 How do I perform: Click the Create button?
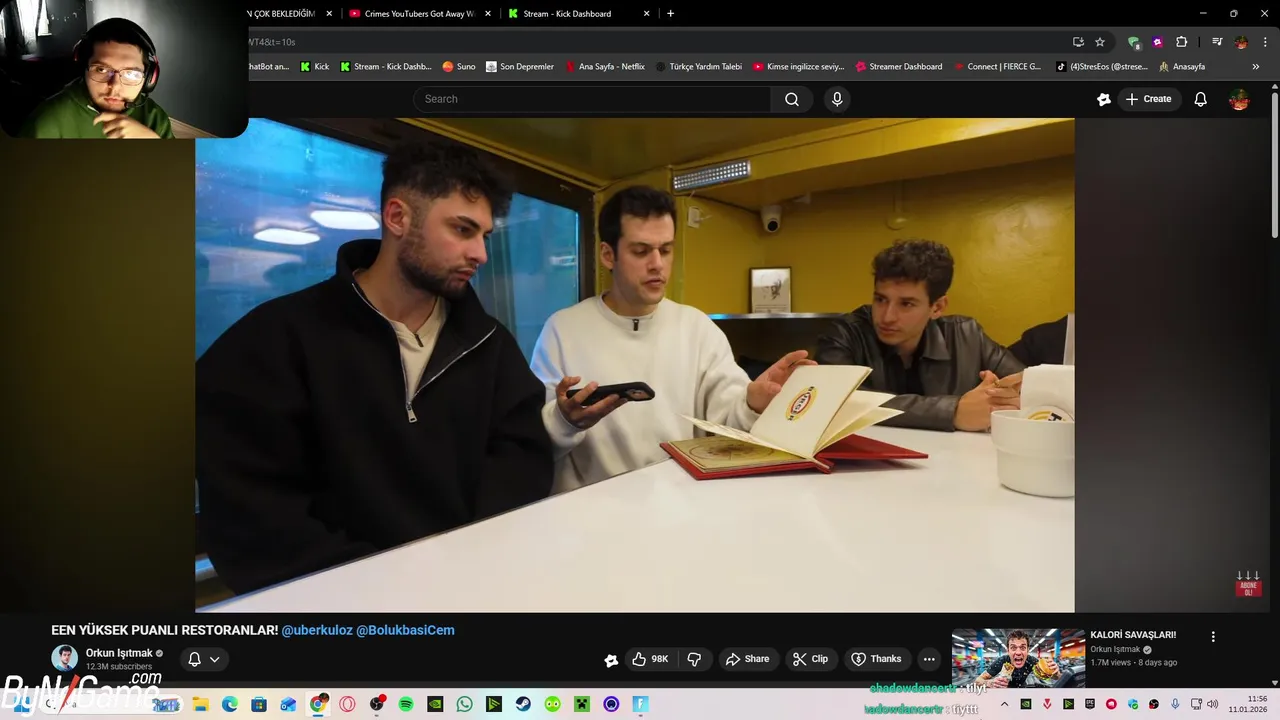click(x=1148, y=99)
